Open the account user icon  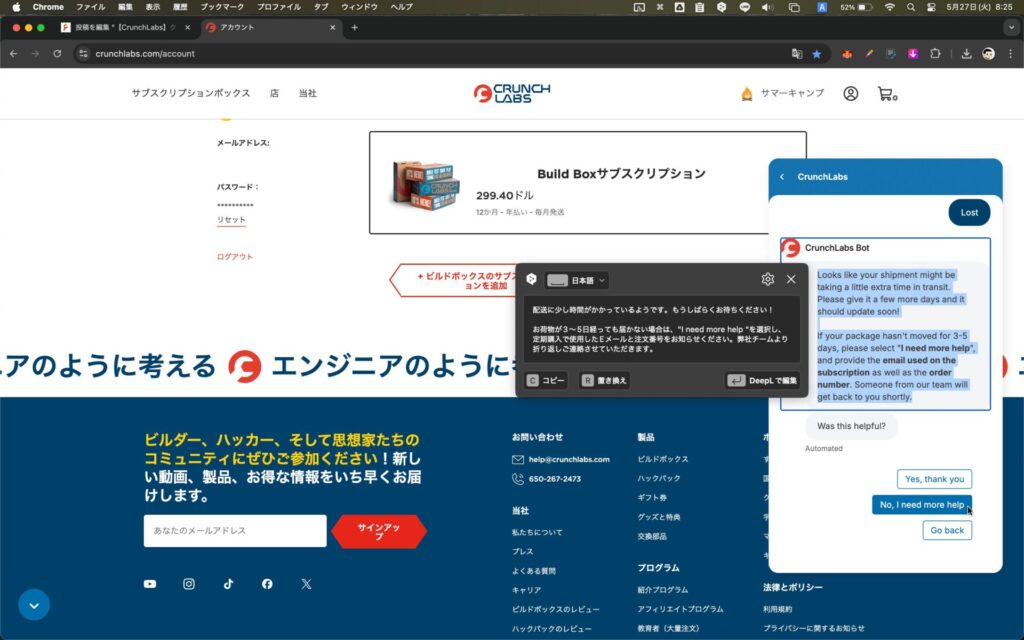pyautogui.click(x=850, y=93)
